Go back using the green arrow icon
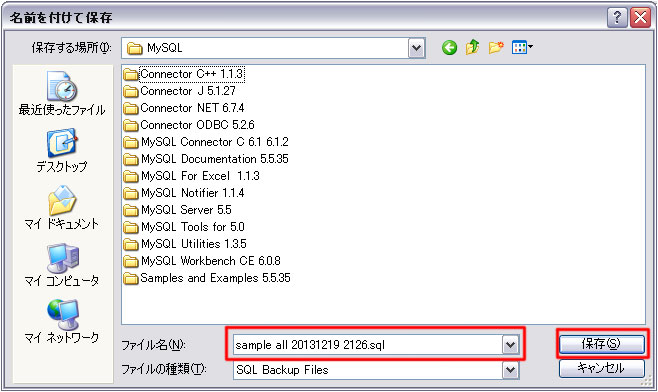The image size is (658, 392). pos(449,47)
